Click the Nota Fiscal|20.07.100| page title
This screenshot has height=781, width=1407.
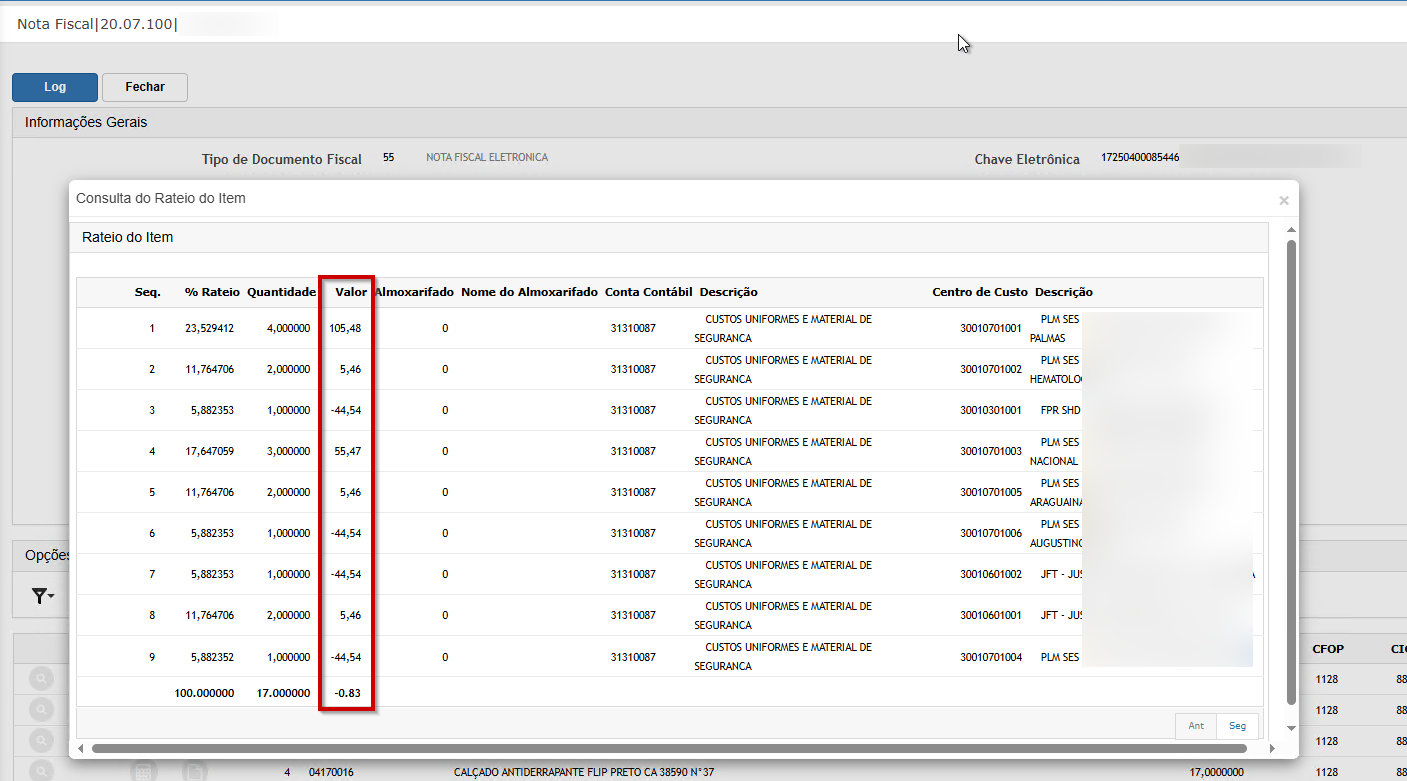[x=97, y=22]
